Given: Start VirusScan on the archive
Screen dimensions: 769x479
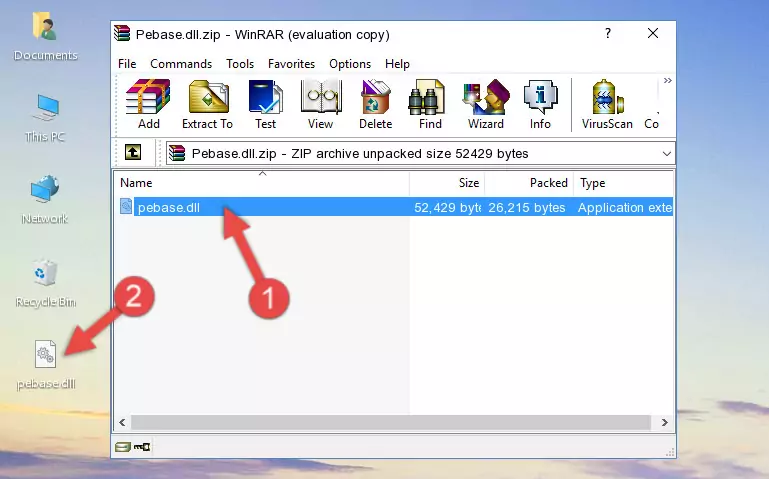Looking at the screenshot, I should (x=607, y=104).
